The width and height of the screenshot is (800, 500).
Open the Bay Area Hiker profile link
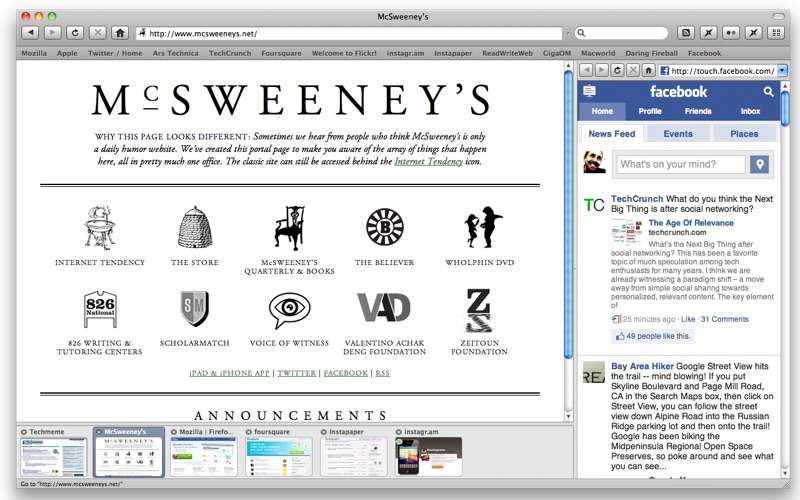(642, 366)
